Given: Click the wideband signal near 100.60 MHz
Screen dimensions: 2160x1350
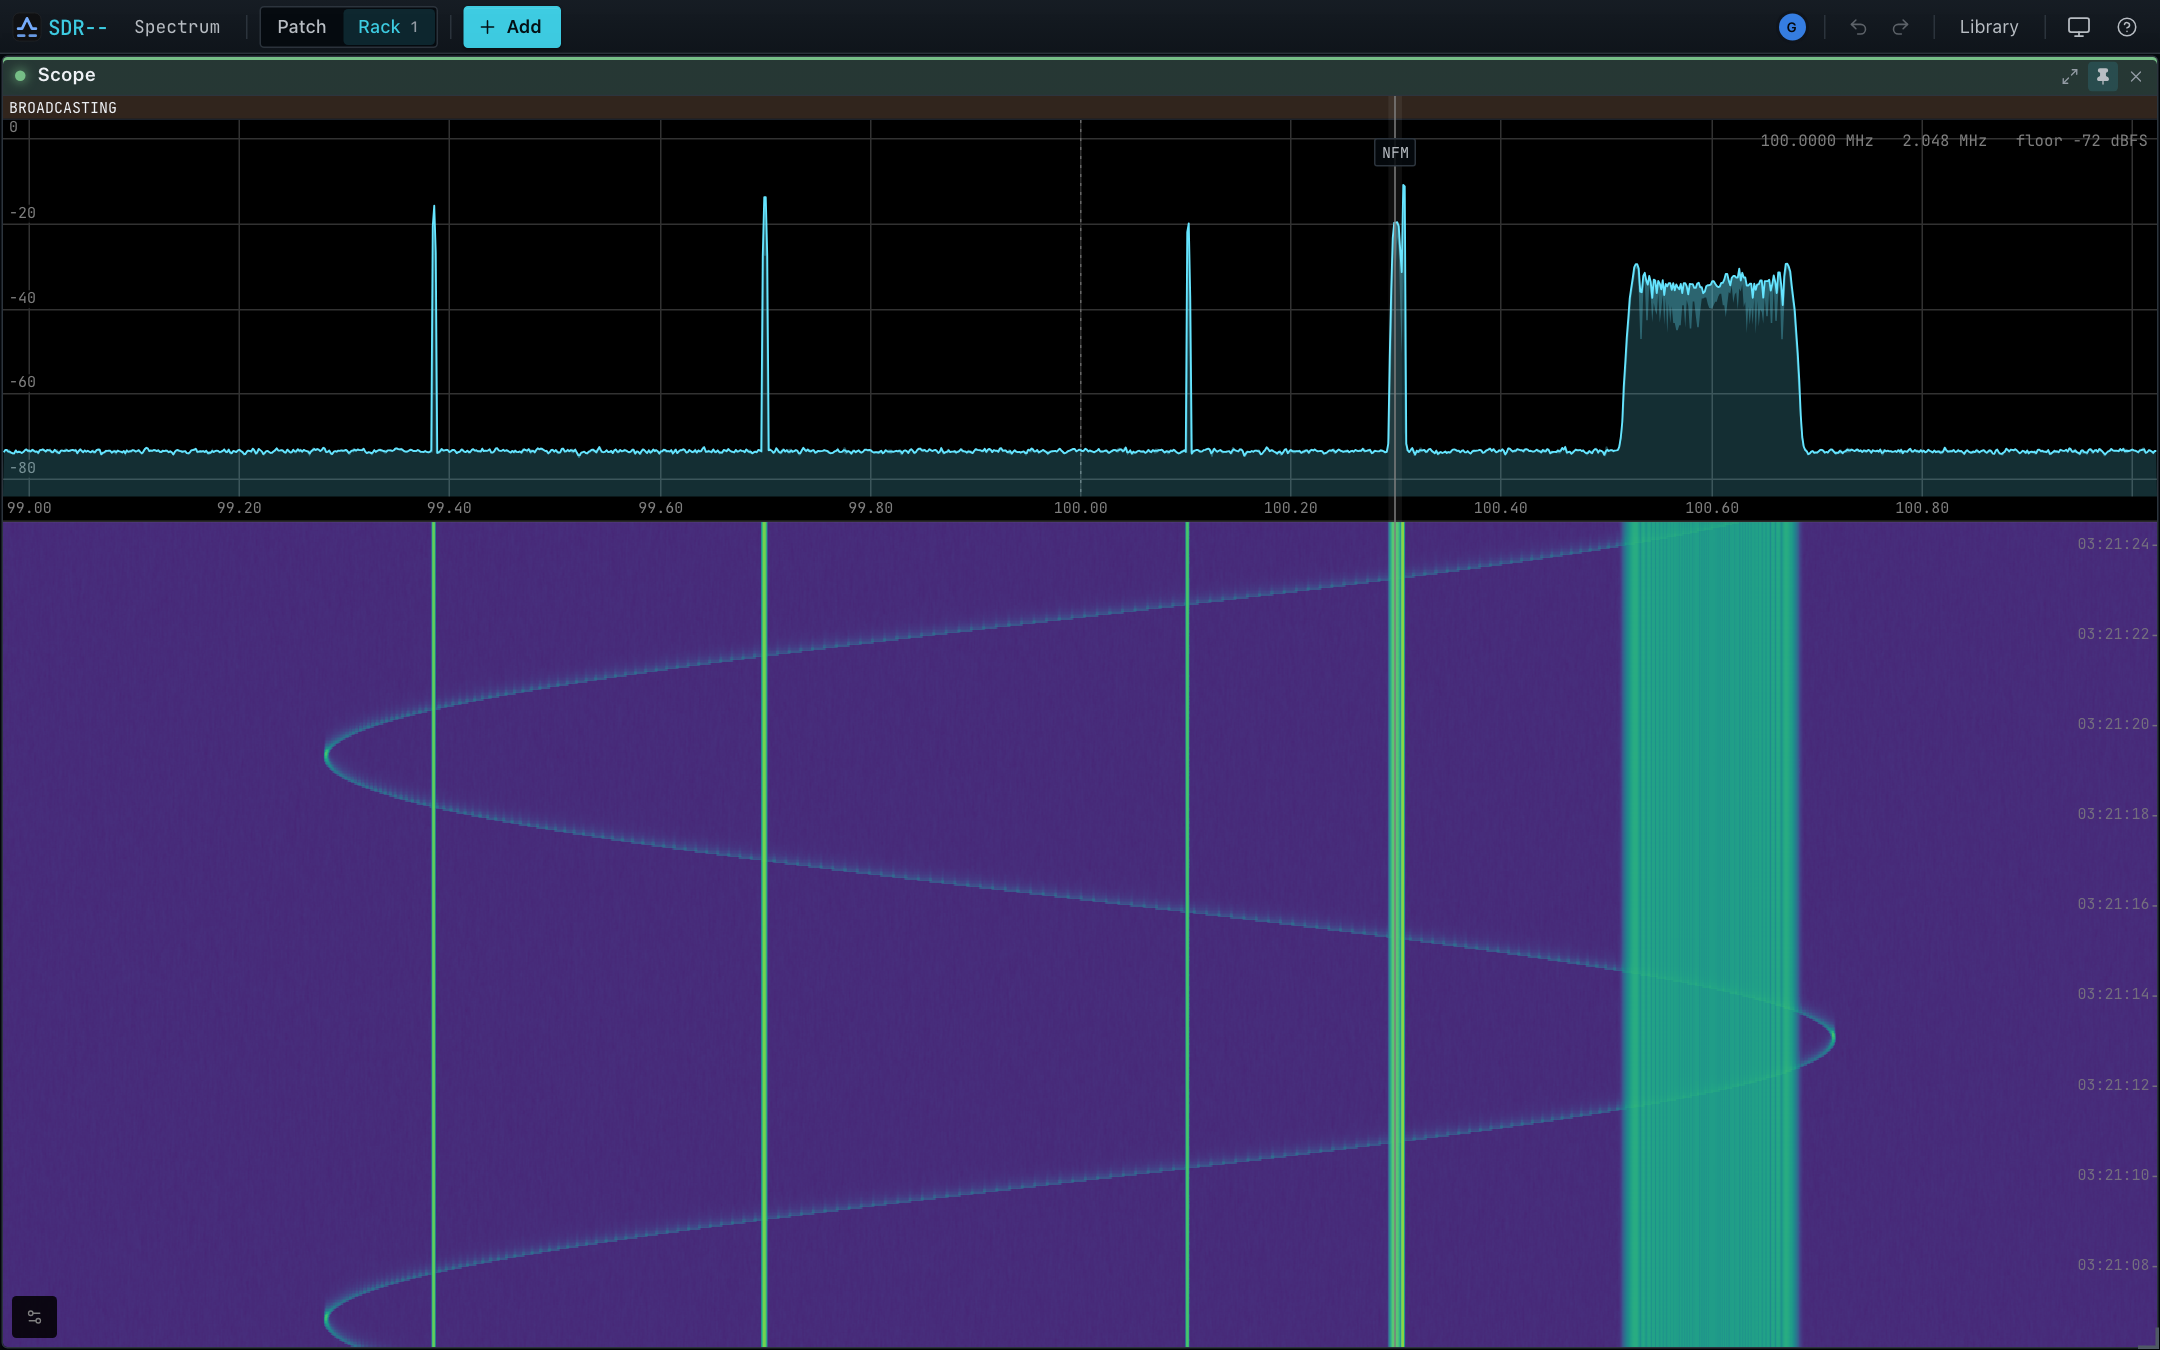Looking at the screenshot, I should (1711, 360).
